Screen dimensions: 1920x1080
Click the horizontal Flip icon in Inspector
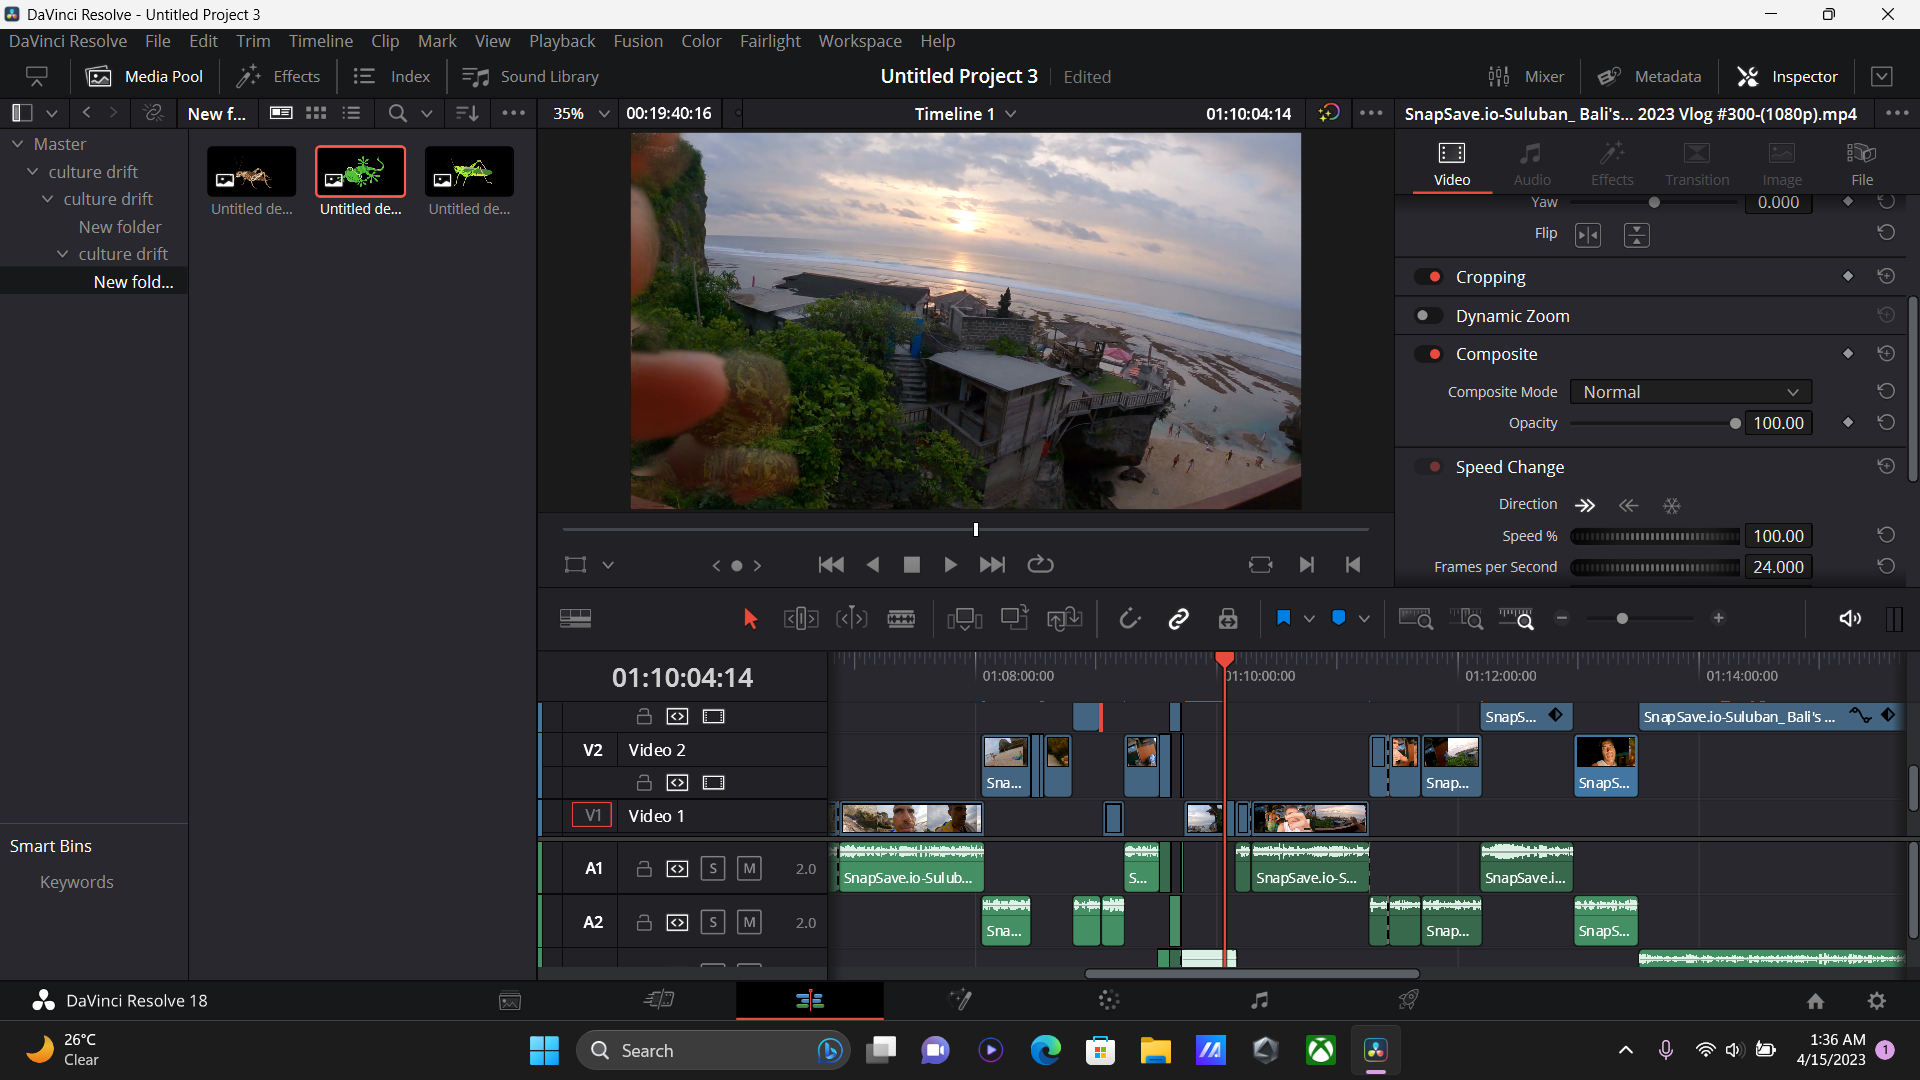(1587, 235)
